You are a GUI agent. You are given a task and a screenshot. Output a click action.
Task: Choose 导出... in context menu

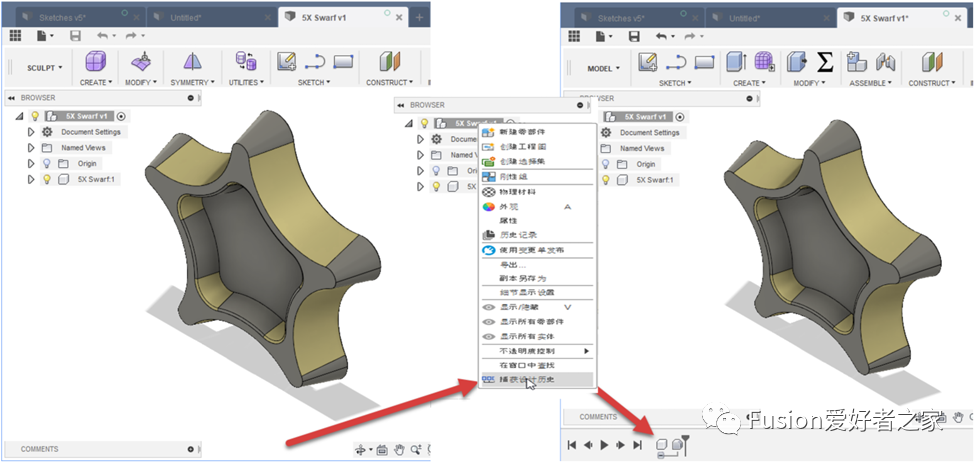pyautogui.click(x=537, y=265)
